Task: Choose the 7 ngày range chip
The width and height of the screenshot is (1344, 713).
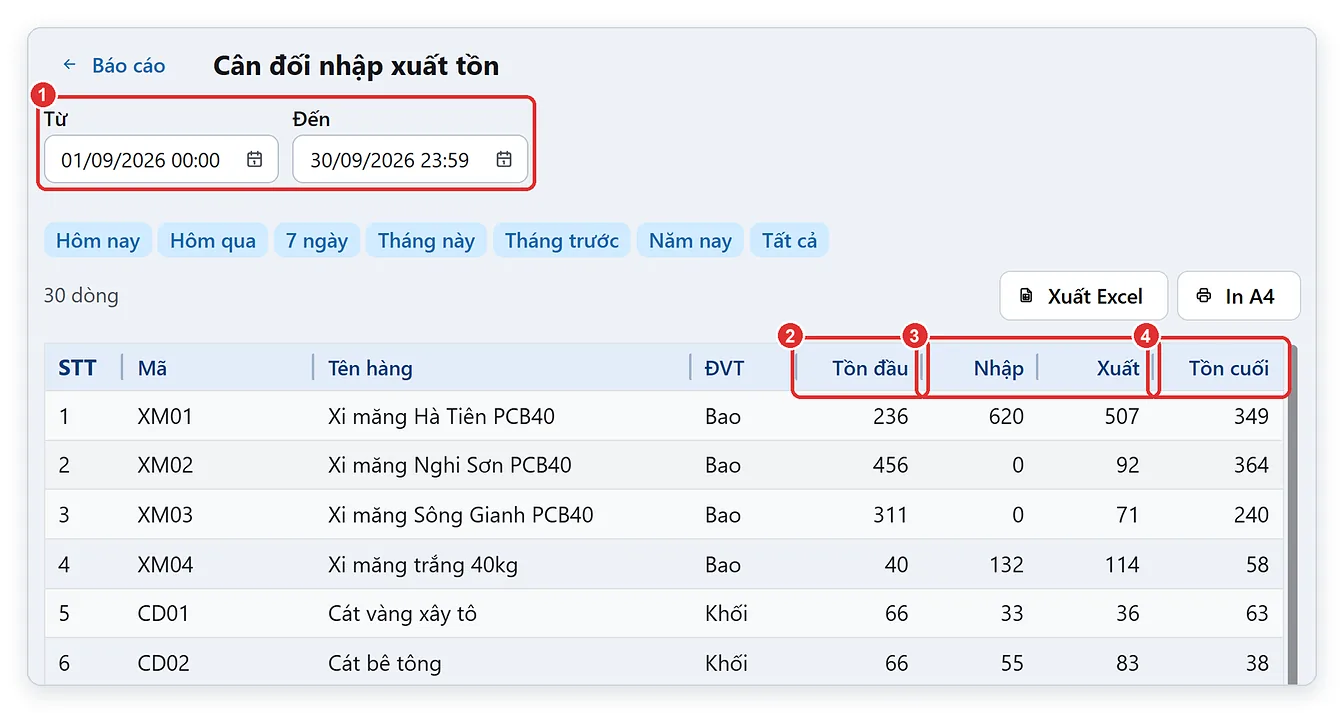Action: point(317,240)
